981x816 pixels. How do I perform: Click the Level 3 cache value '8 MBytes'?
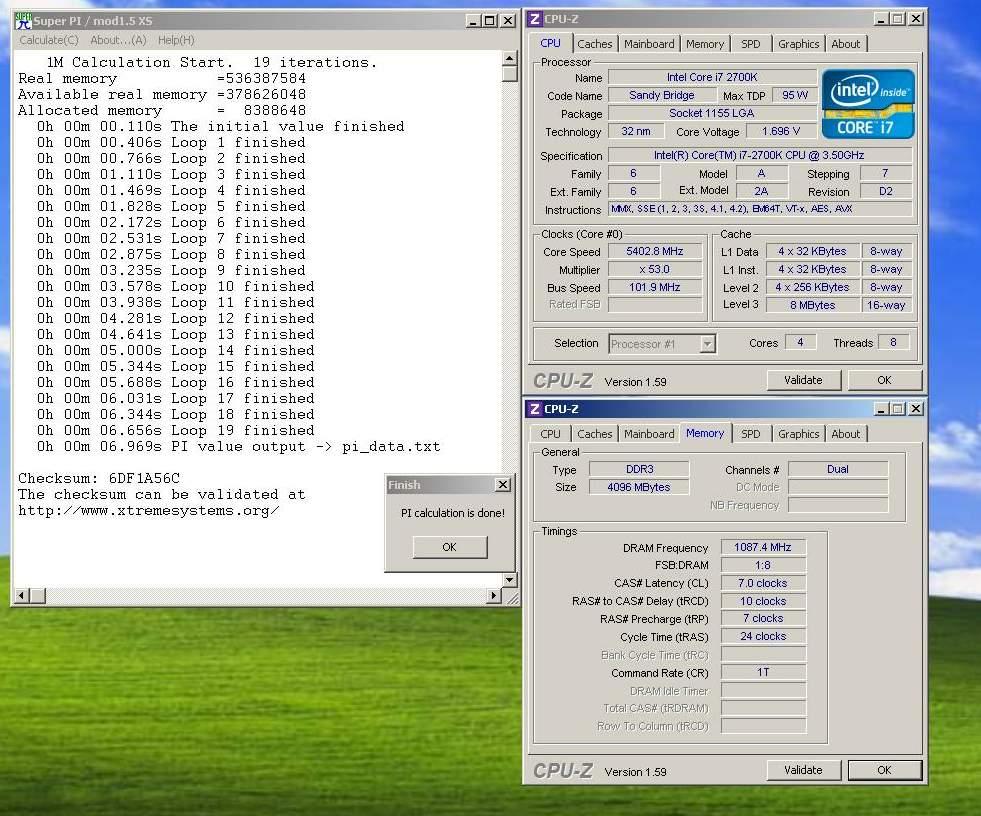(812, 305)
